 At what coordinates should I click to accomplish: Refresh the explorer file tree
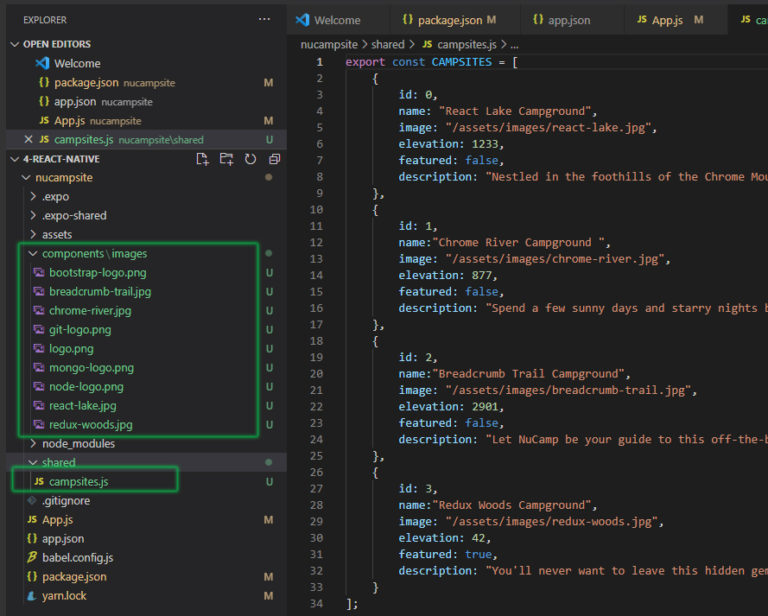point(250,159)
